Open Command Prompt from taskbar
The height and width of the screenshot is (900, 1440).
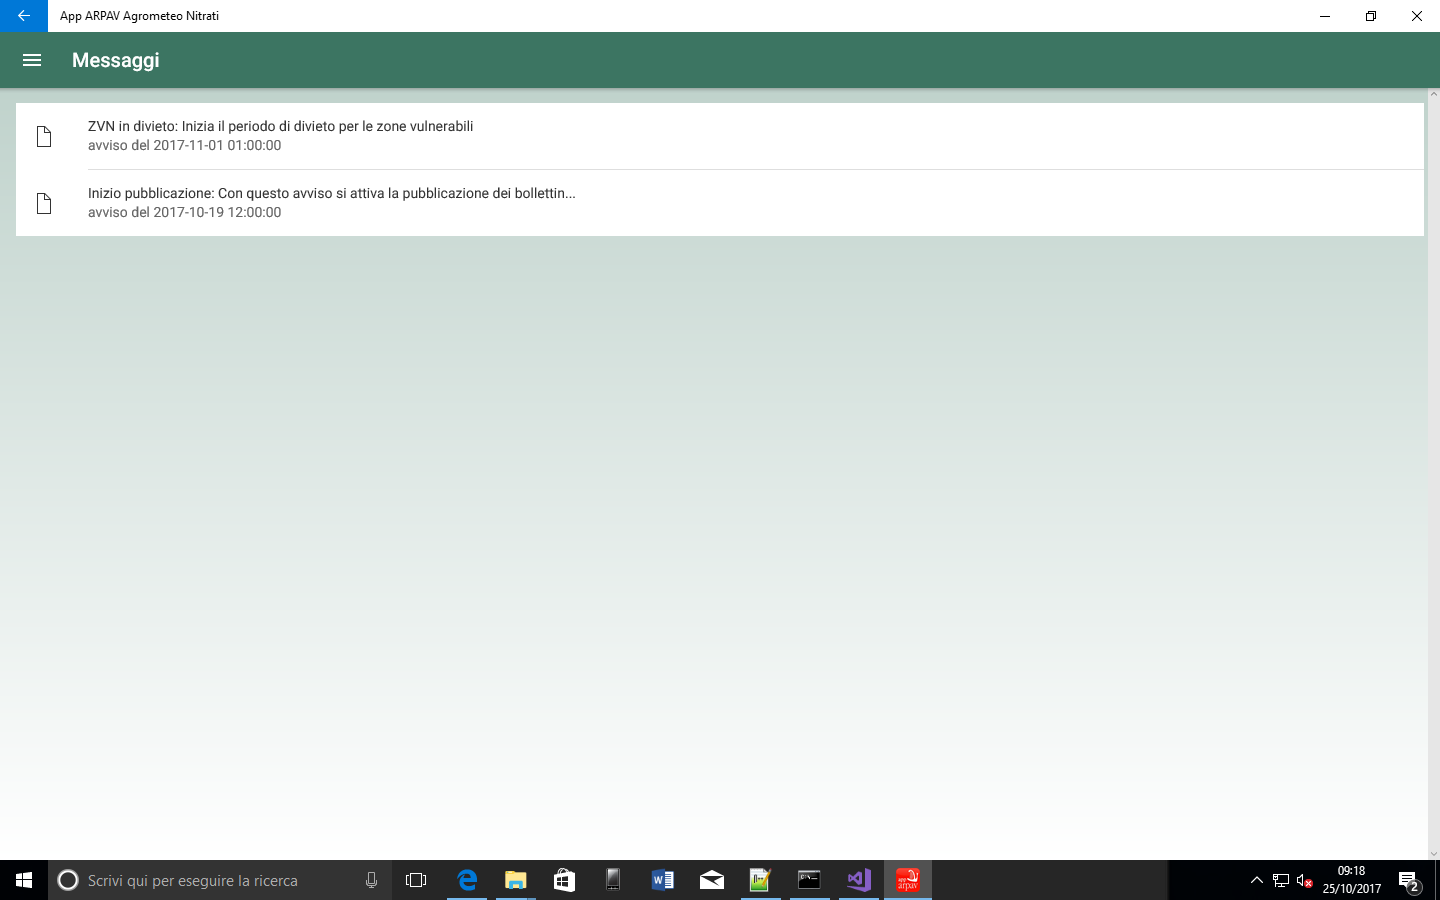click(809, 880)
